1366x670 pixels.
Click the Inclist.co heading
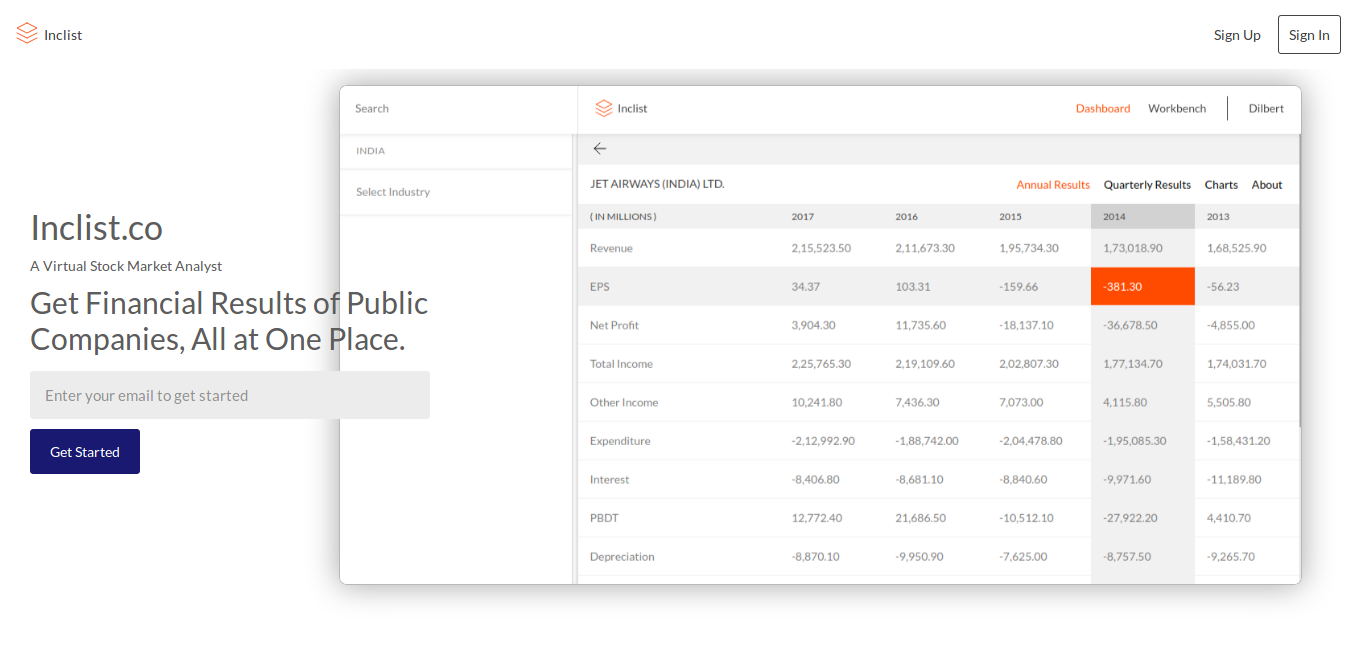[x=96, y=228]
